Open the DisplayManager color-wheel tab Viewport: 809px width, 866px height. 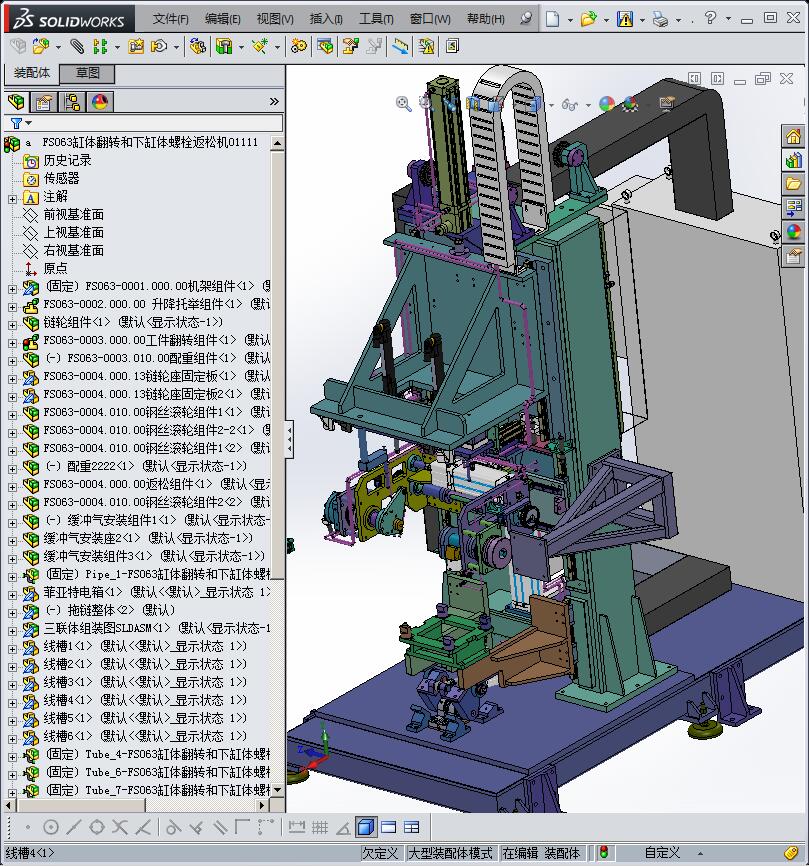click(x=100, y=102)
